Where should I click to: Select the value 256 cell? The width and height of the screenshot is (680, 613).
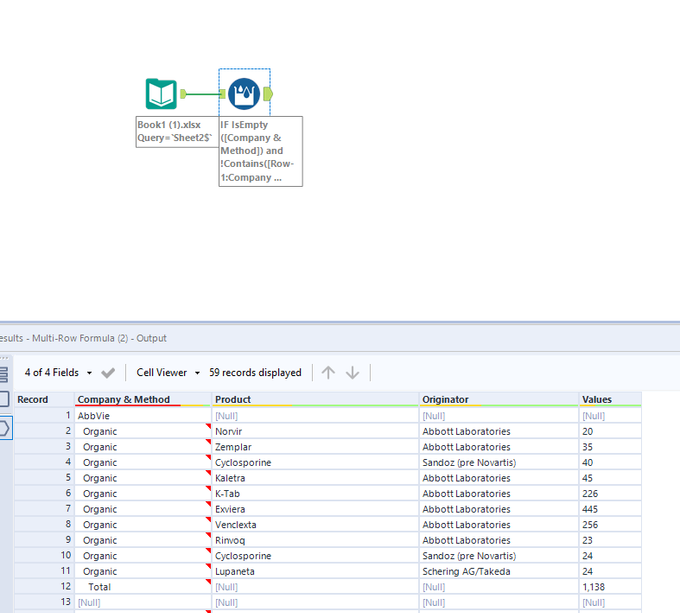610,525
